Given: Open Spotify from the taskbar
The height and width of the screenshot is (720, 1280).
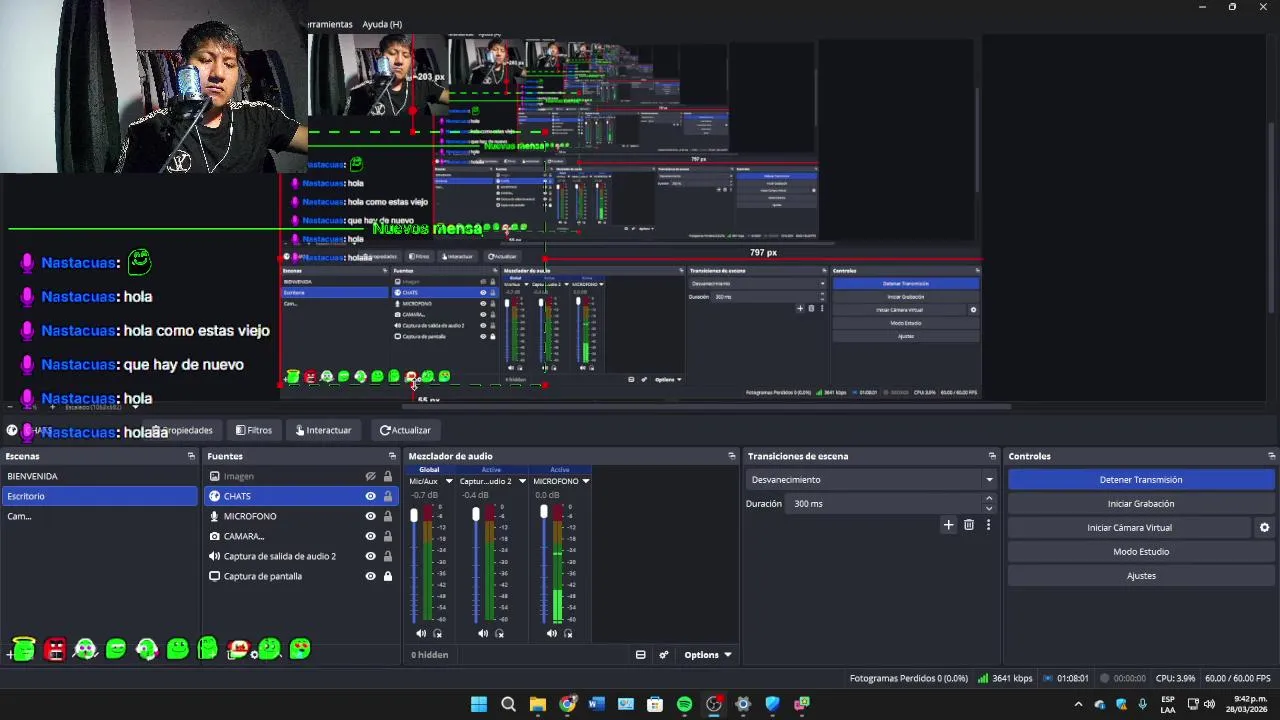Looking at the screenshot, I should coord(684,704).
